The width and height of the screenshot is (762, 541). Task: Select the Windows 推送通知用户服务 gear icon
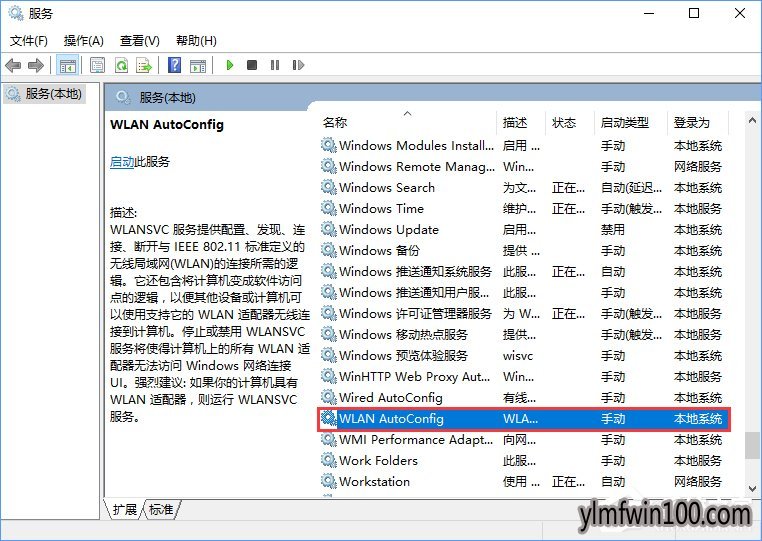click(329, 293)
